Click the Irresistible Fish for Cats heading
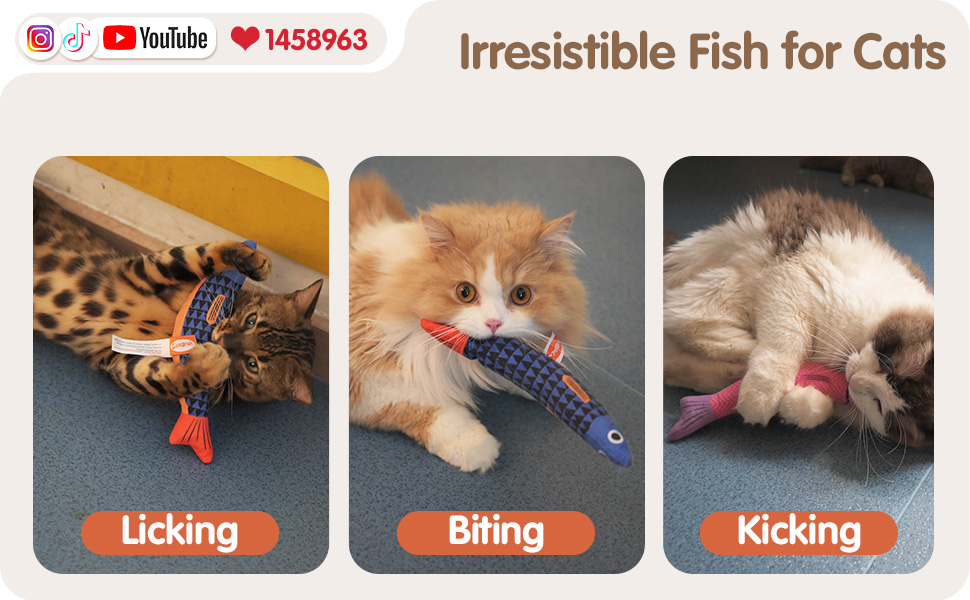 [702, 51]
